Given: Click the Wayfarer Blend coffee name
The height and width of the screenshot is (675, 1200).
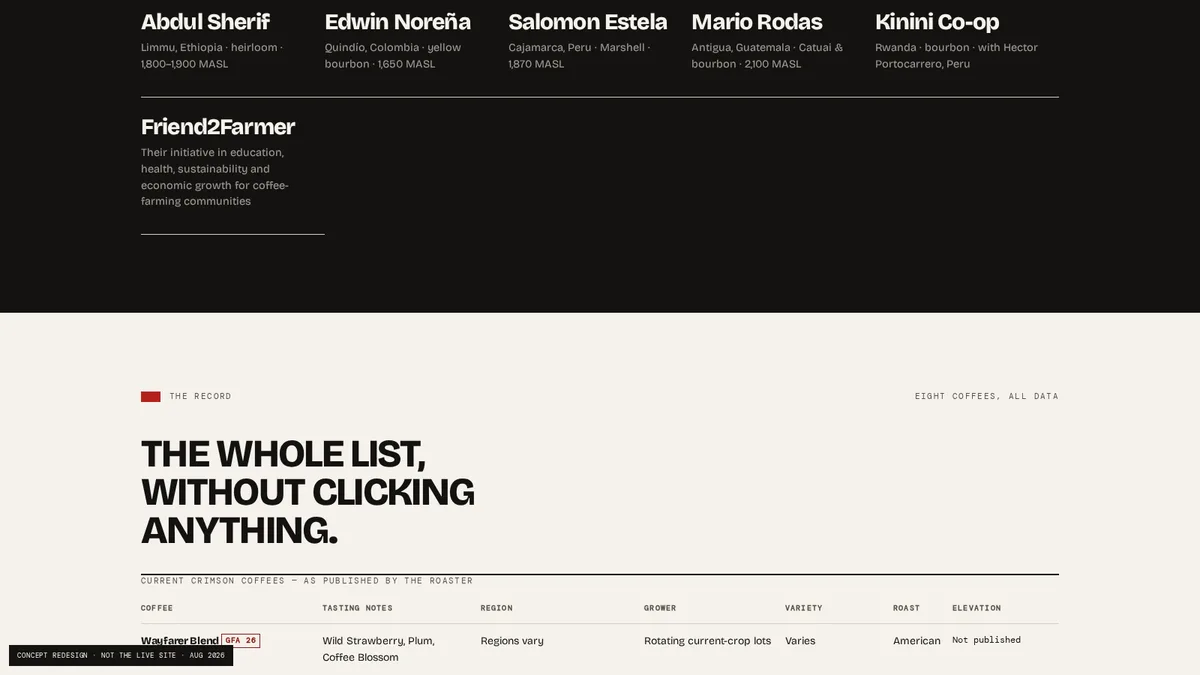Looking at the screenshot, I should 180,641.
